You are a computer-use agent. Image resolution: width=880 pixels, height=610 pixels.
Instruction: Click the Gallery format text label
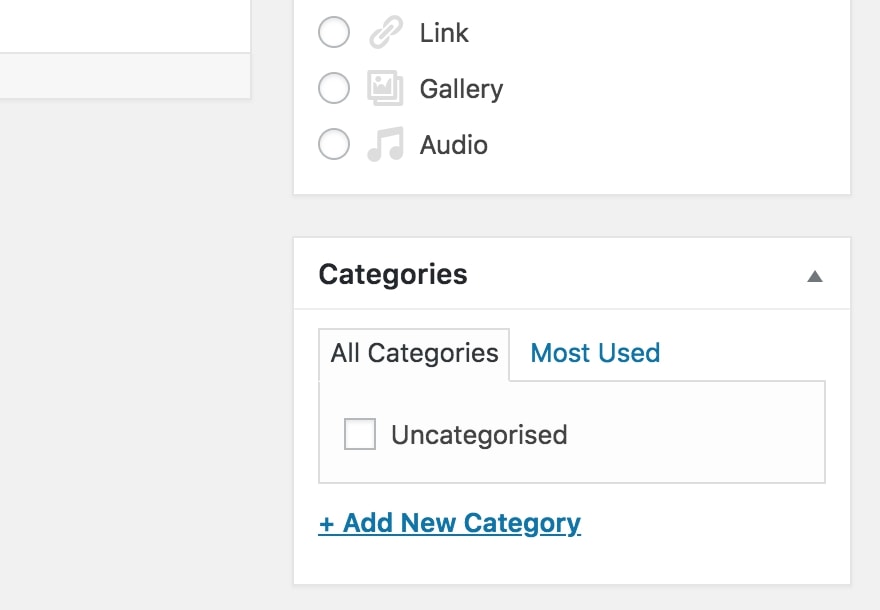click(x=461, y=89)
